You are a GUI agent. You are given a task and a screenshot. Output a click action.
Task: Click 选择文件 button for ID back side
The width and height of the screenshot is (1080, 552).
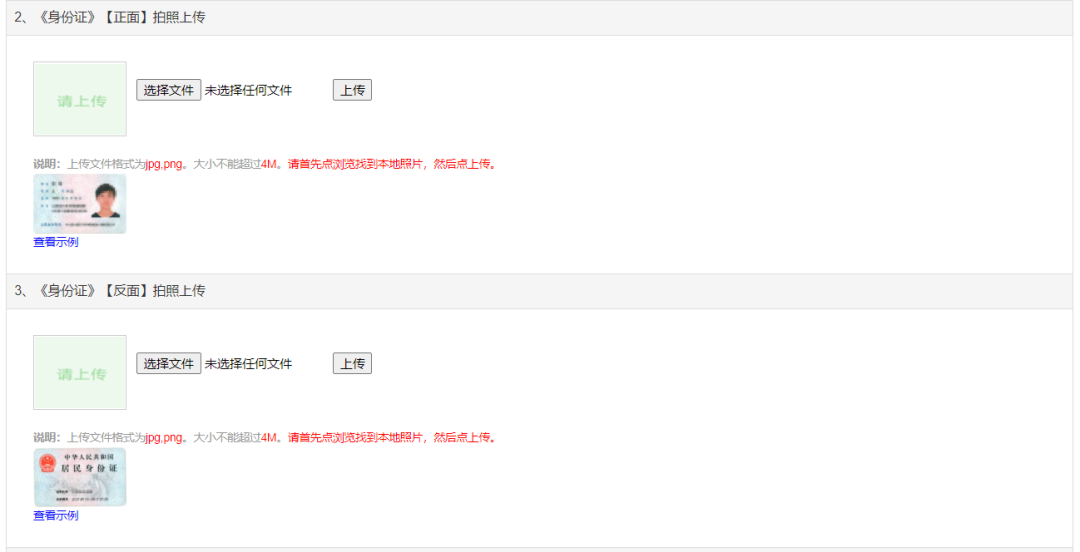click(169, 364)
